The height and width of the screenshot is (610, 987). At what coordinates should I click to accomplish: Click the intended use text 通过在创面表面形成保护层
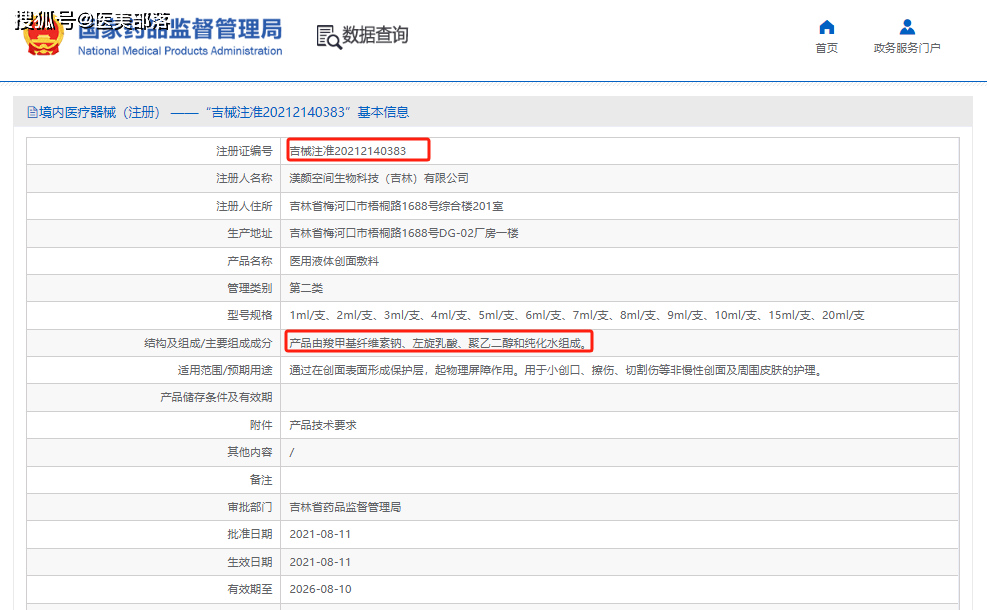tap(556, 370)
